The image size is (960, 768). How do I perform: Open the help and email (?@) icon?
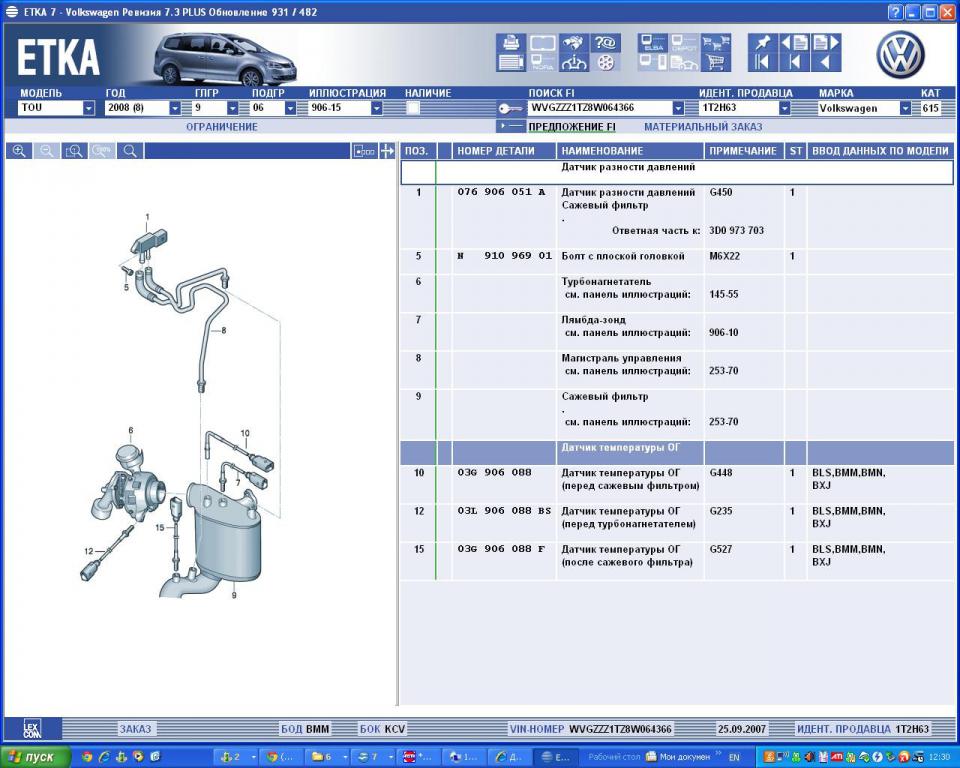[606, 42]
